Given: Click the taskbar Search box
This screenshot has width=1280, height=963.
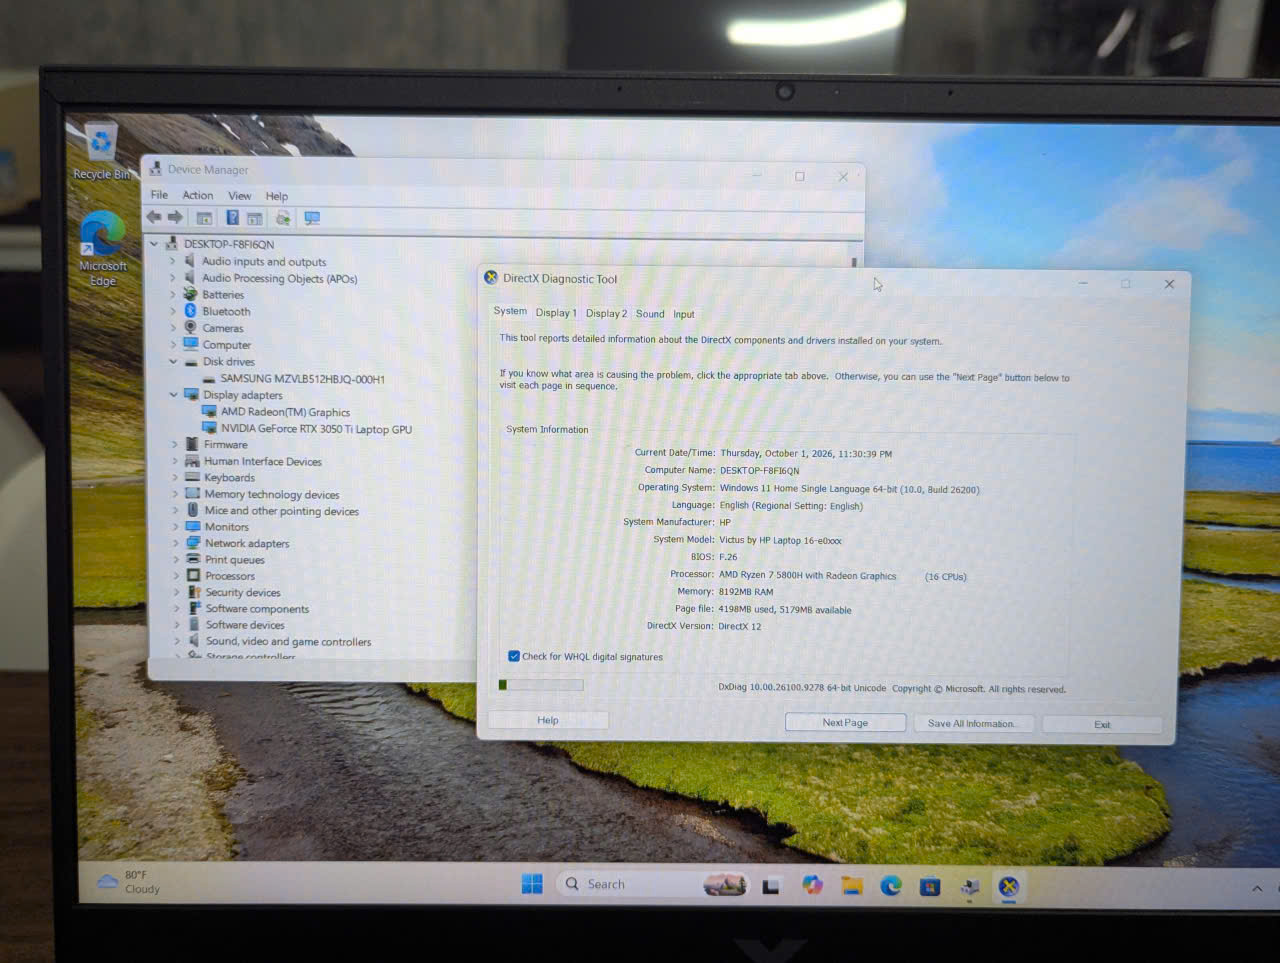Looking at the screenshot, I should pyautogui.click(x=651, y=884).
